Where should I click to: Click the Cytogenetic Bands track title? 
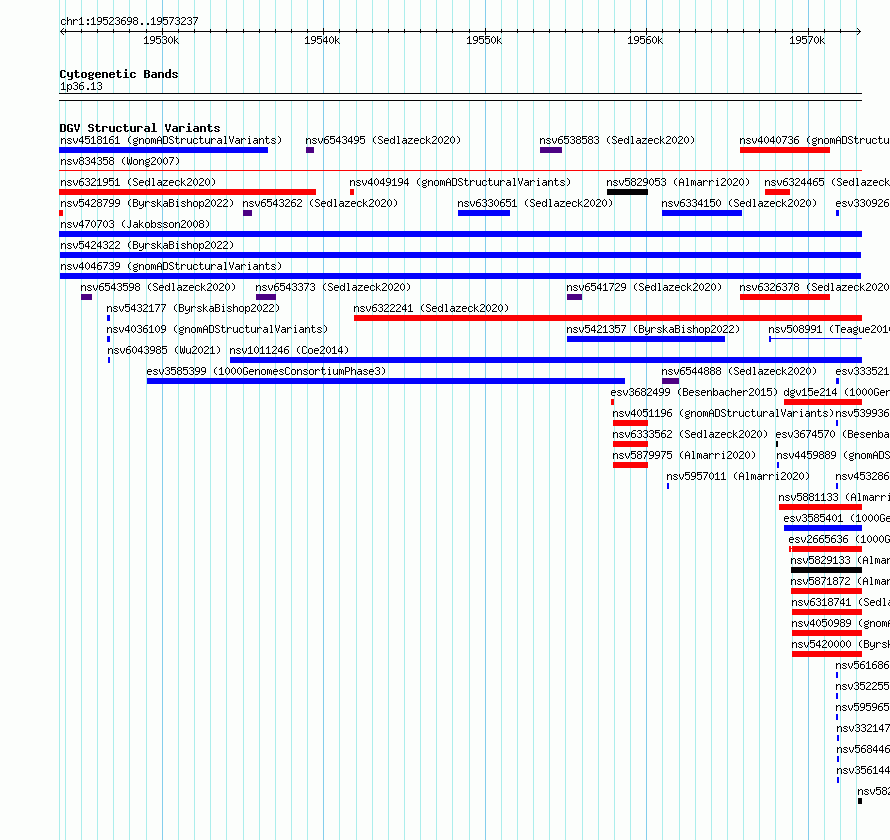[119, 74]
